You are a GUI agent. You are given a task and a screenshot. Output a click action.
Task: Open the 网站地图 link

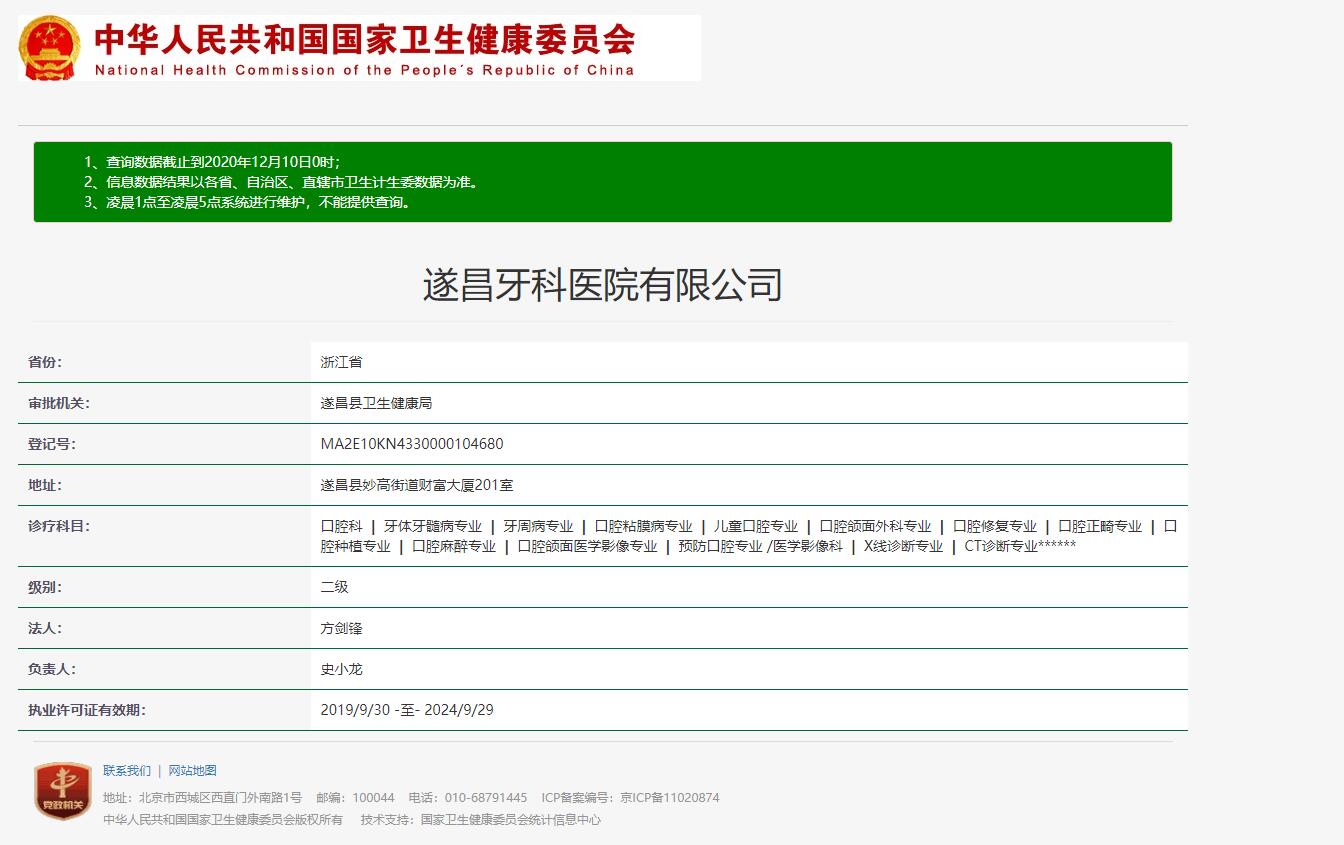[x=192, y=771]
